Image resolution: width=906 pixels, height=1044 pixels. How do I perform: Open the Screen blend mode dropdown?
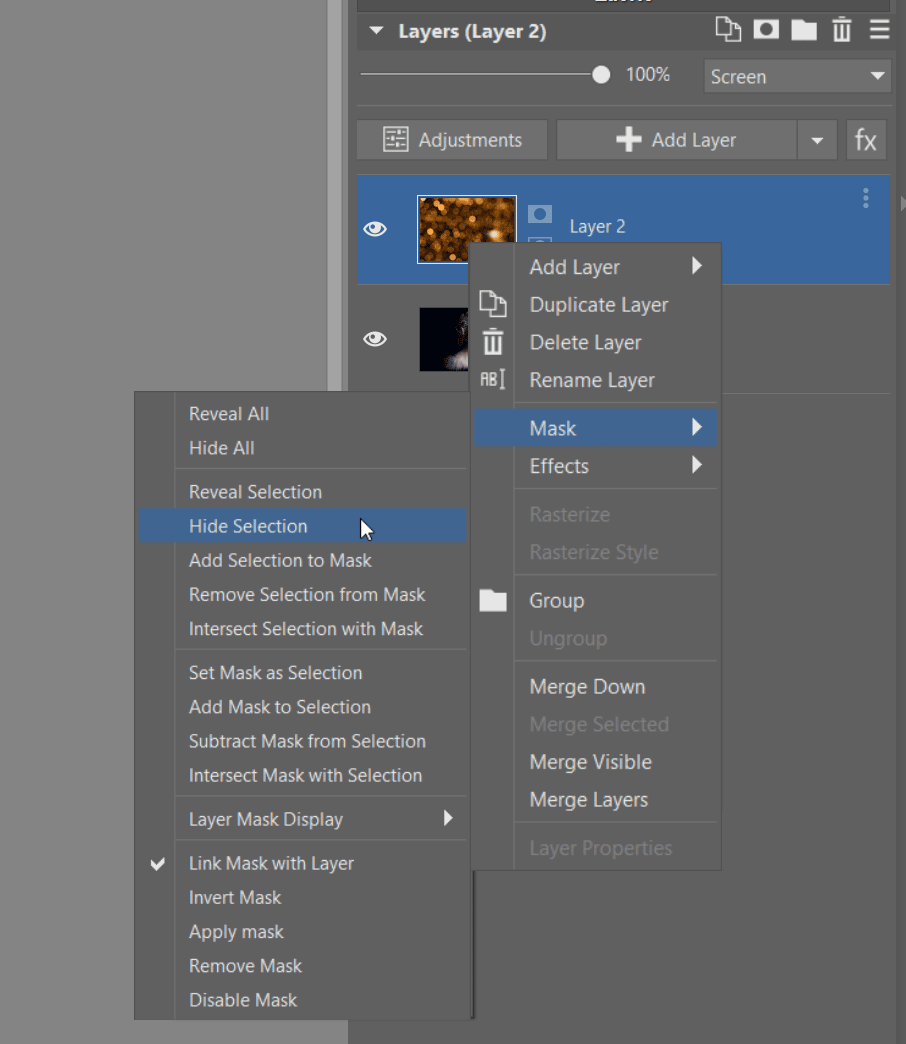pos(797,77)
